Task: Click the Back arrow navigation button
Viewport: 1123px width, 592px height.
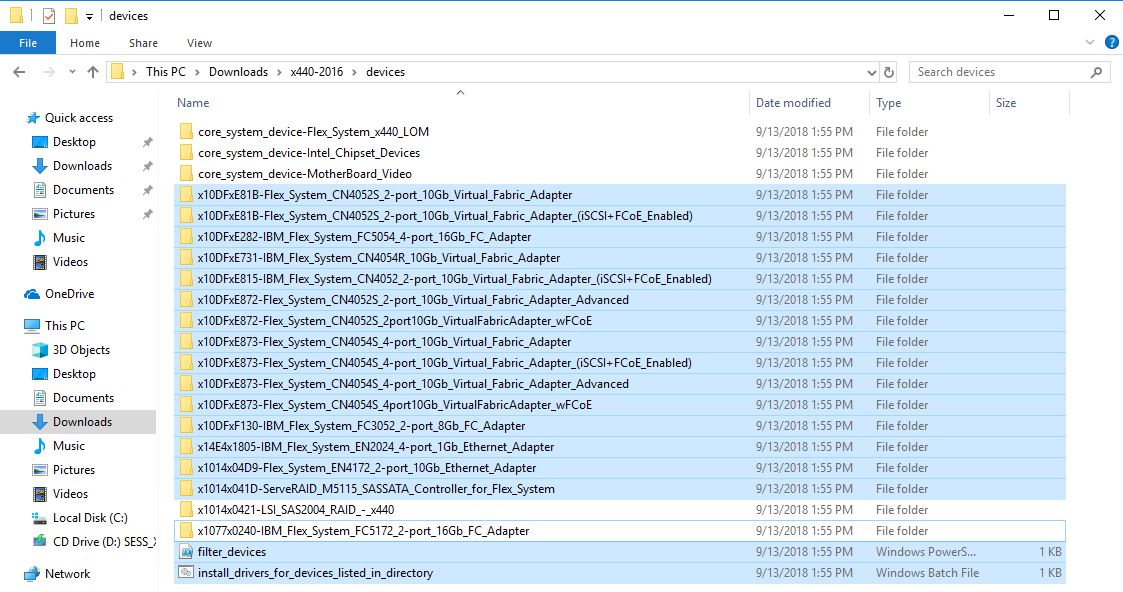Action: click(x=19, y=72)
